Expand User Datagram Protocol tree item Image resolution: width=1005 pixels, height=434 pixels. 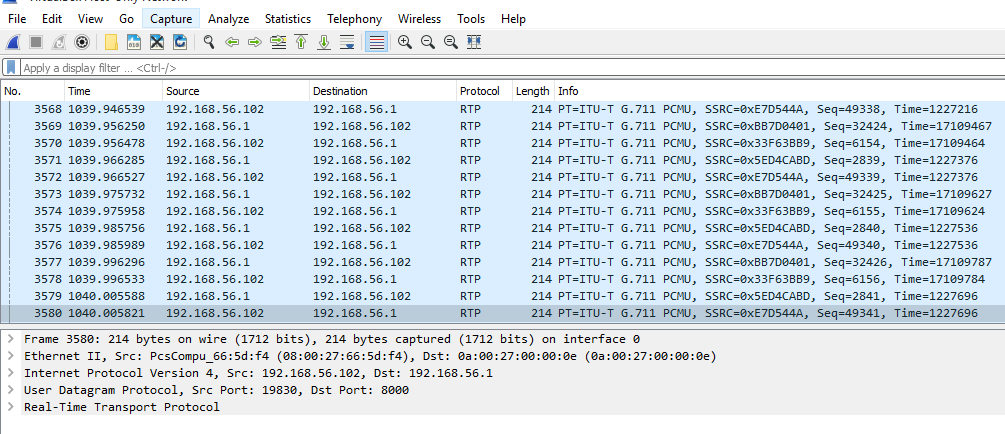click(11, 390)
